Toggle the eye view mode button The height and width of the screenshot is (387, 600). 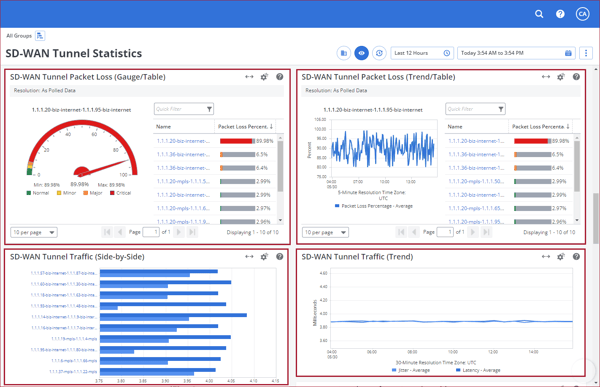361,53
